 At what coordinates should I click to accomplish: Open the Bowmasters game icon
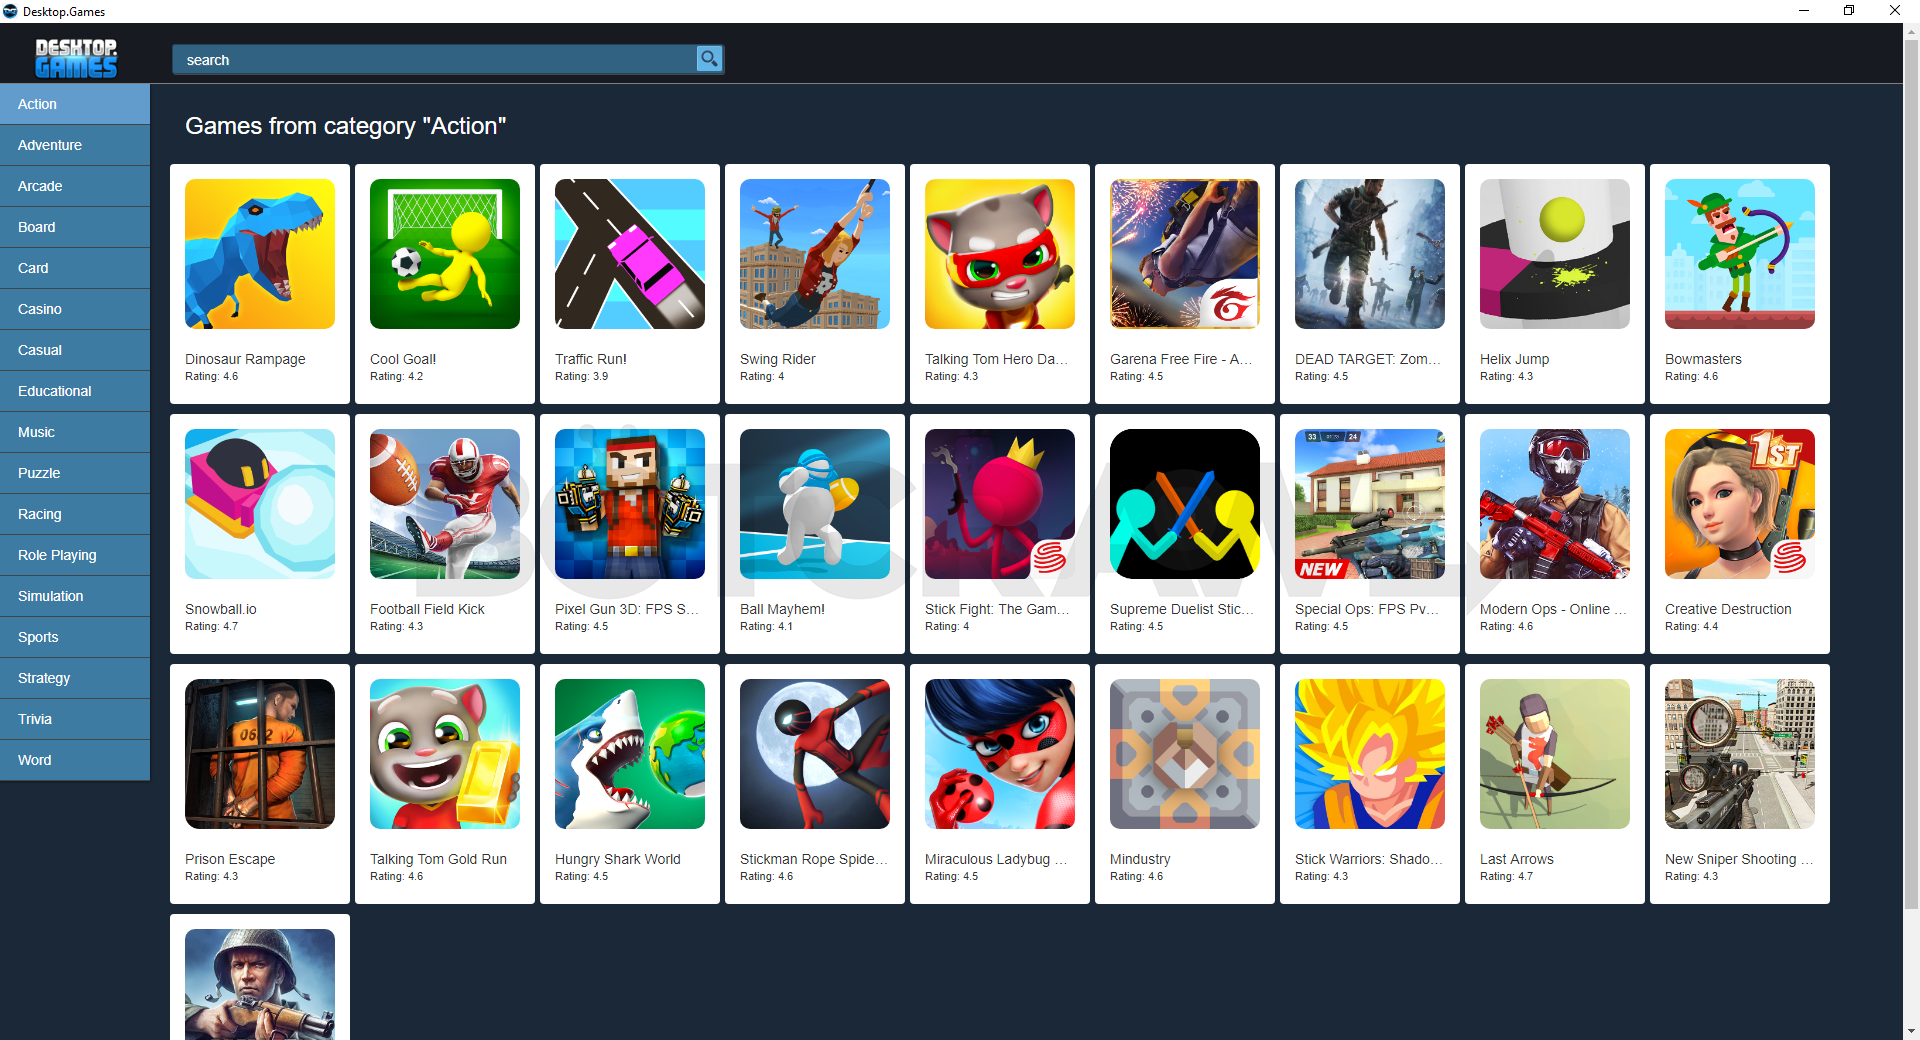pyautogui.click(x=1740, y=254)
